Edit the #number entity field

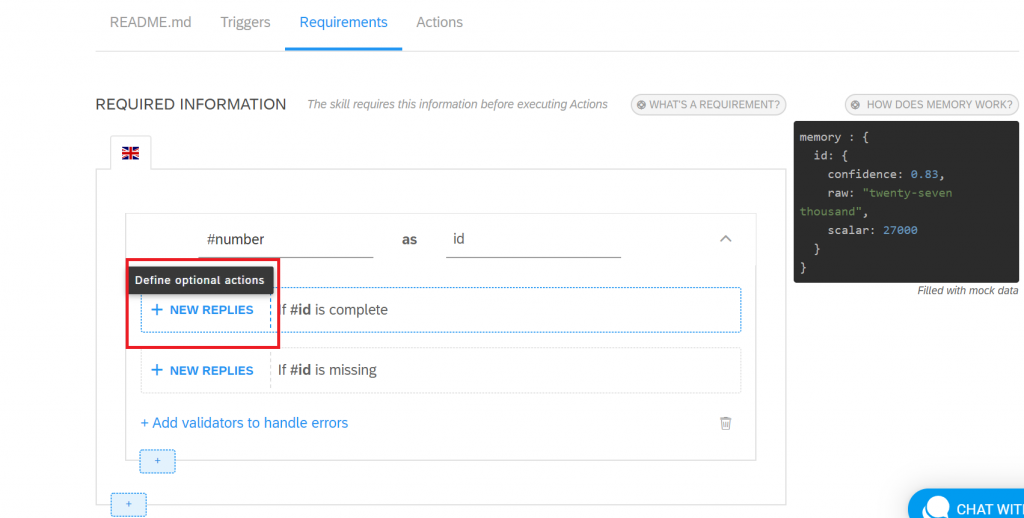pyautogui.click(x=285, y=240)
